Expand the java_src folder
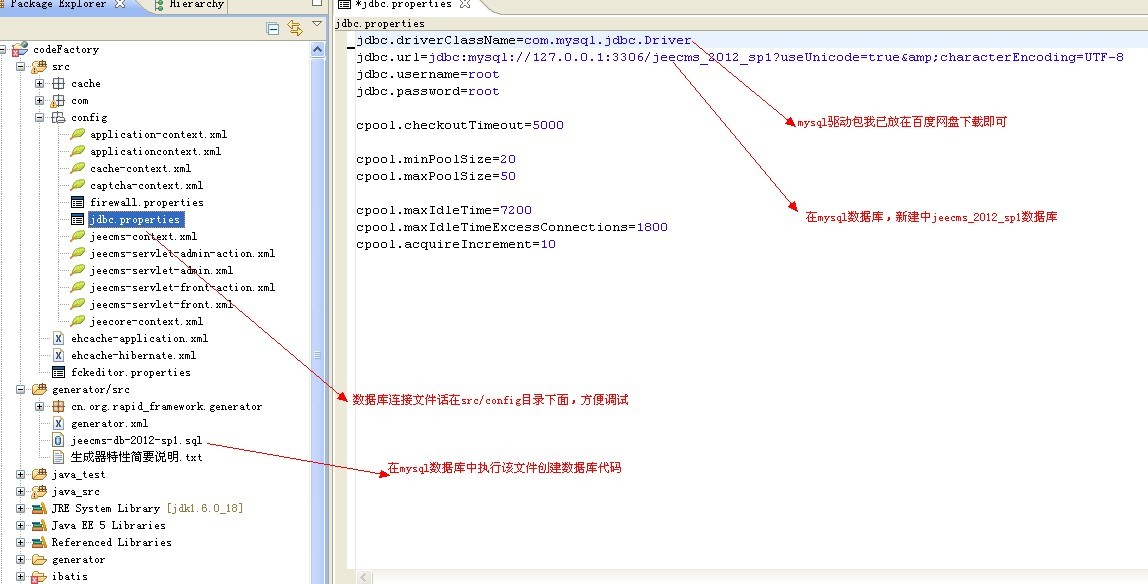This screenshot has height=584, width=1148. tap(20, 491)
